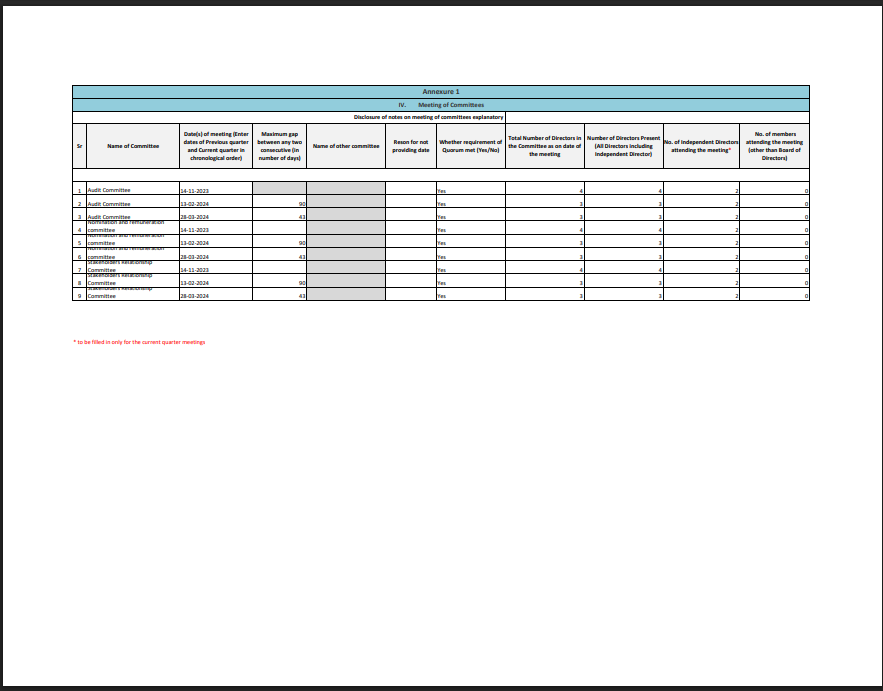Image resolution: width=883 pixels, height=691 pixels.
Task: Click the 'Total Number of Directors in the Committee' header
Action: [x=545, y=146]
